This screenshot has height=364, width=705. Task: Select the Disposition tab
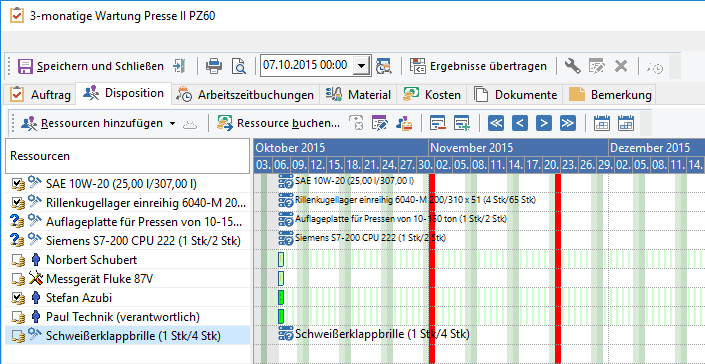(x=124, y=93)
